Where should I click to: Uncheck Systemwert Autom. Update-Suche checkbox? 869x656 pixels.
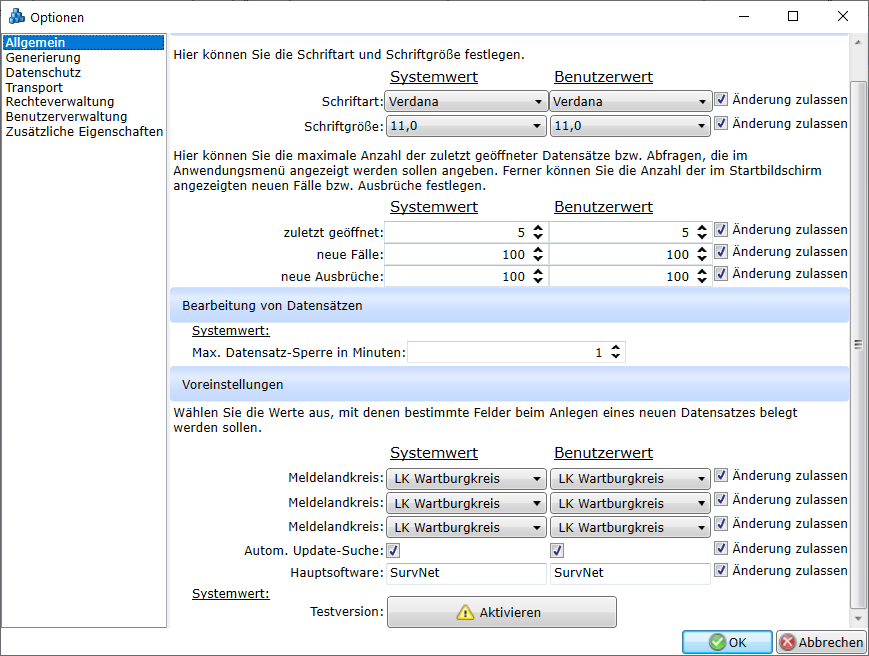(394, 549)
